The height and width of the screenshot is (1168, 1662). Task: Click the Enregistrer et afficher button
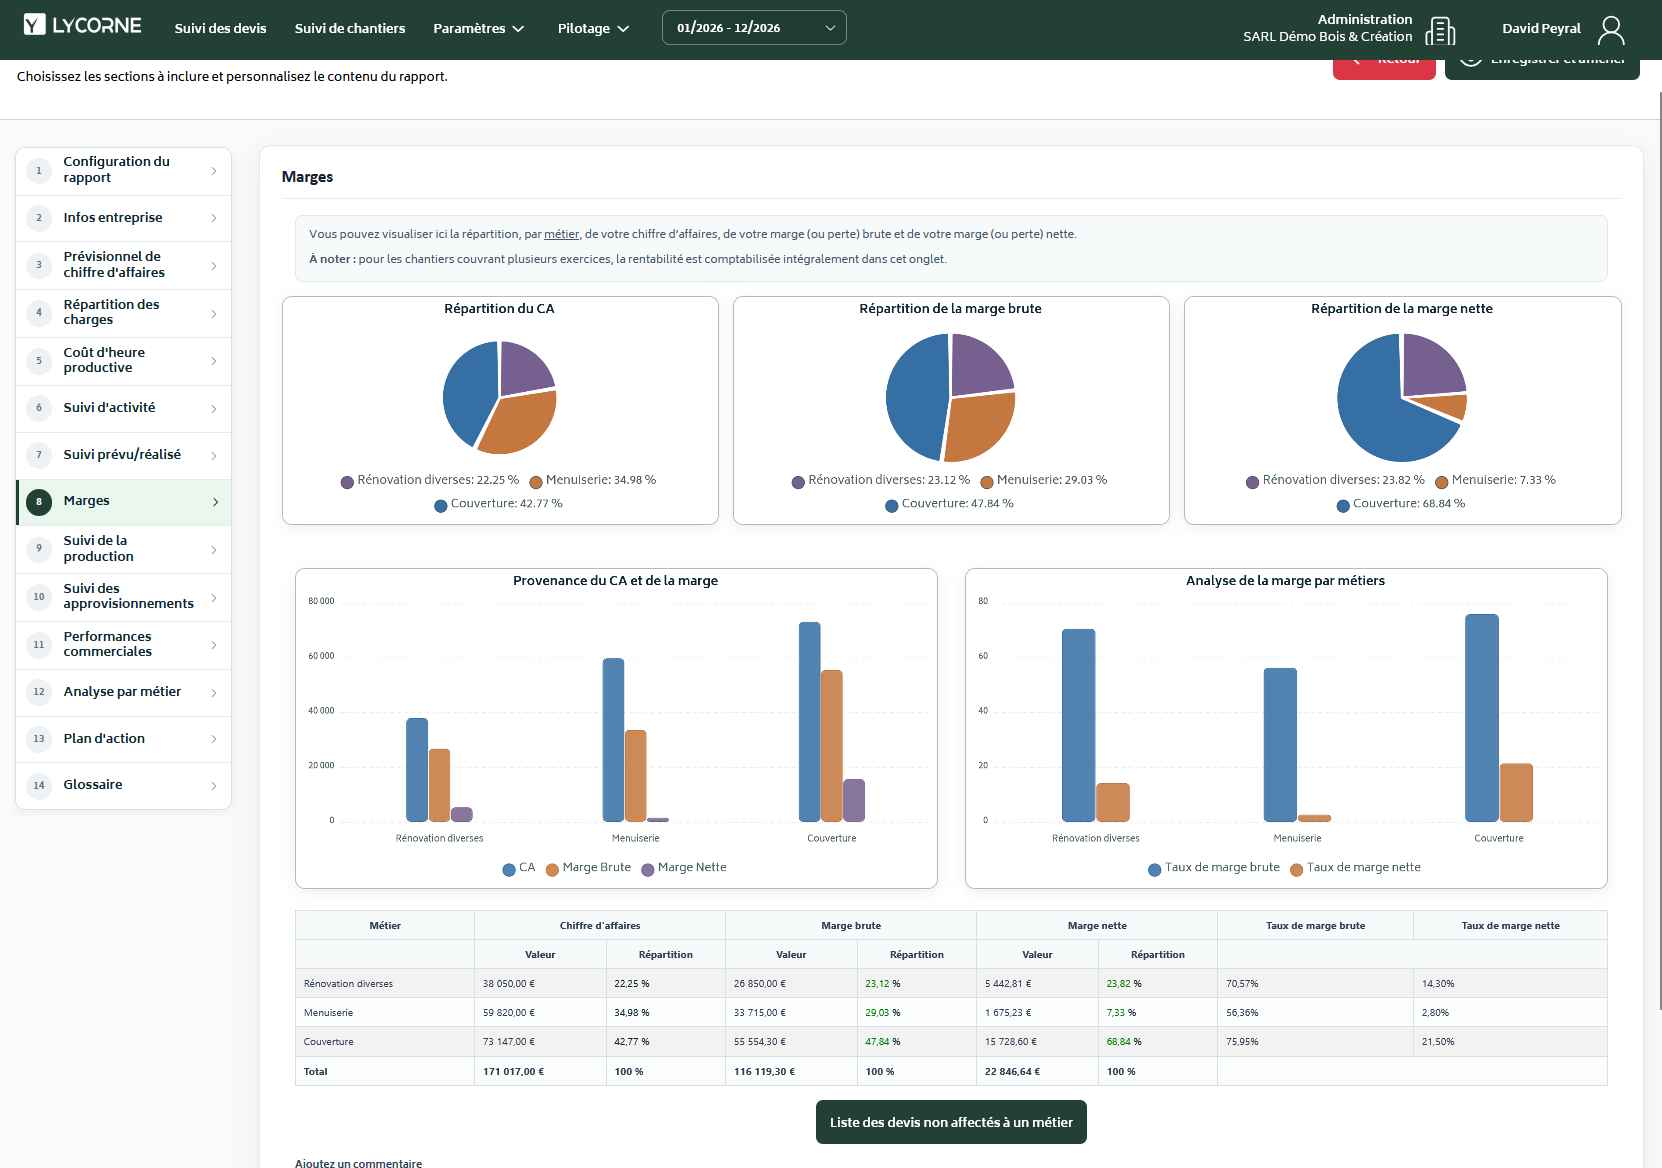(1542, 68)
